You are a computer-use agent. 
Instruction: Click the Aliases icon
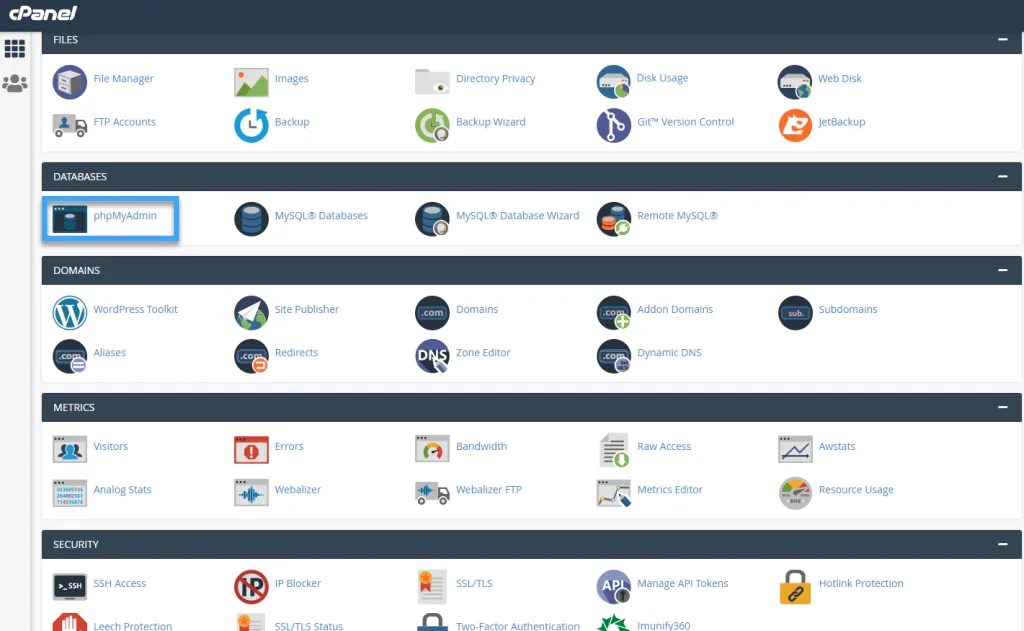[x=69, y=356]
